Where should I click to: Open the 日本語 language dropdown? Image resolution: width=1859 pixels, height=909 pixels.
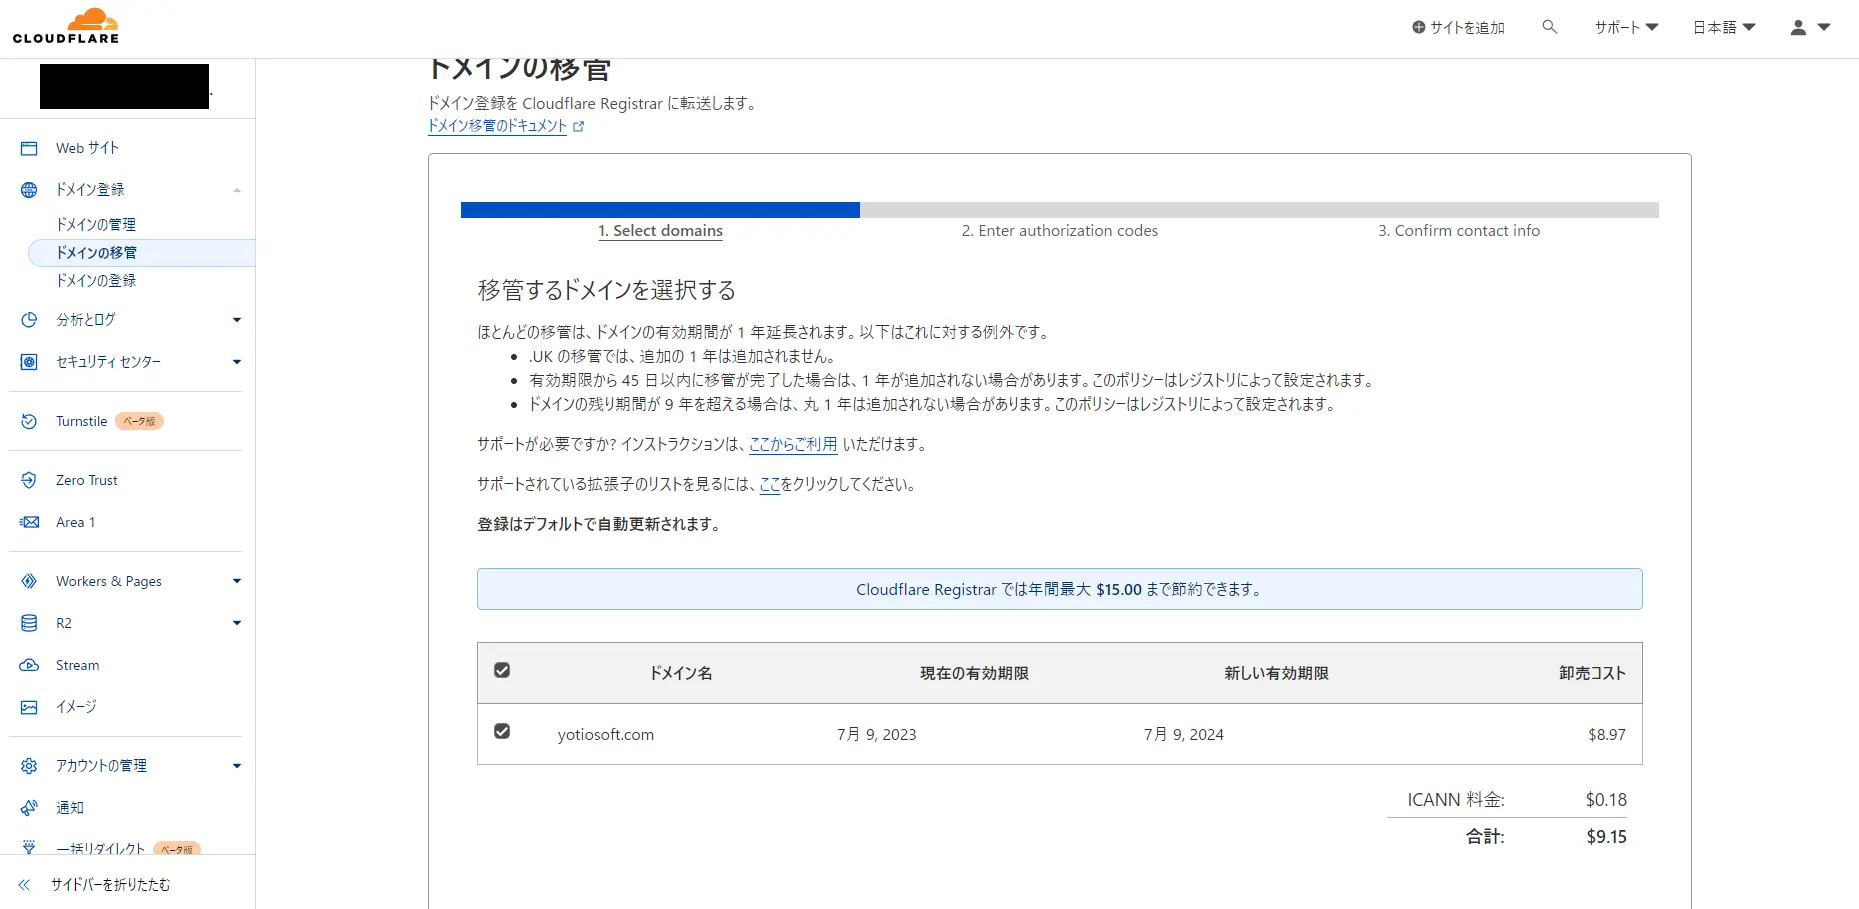(x=1724, y=28)
